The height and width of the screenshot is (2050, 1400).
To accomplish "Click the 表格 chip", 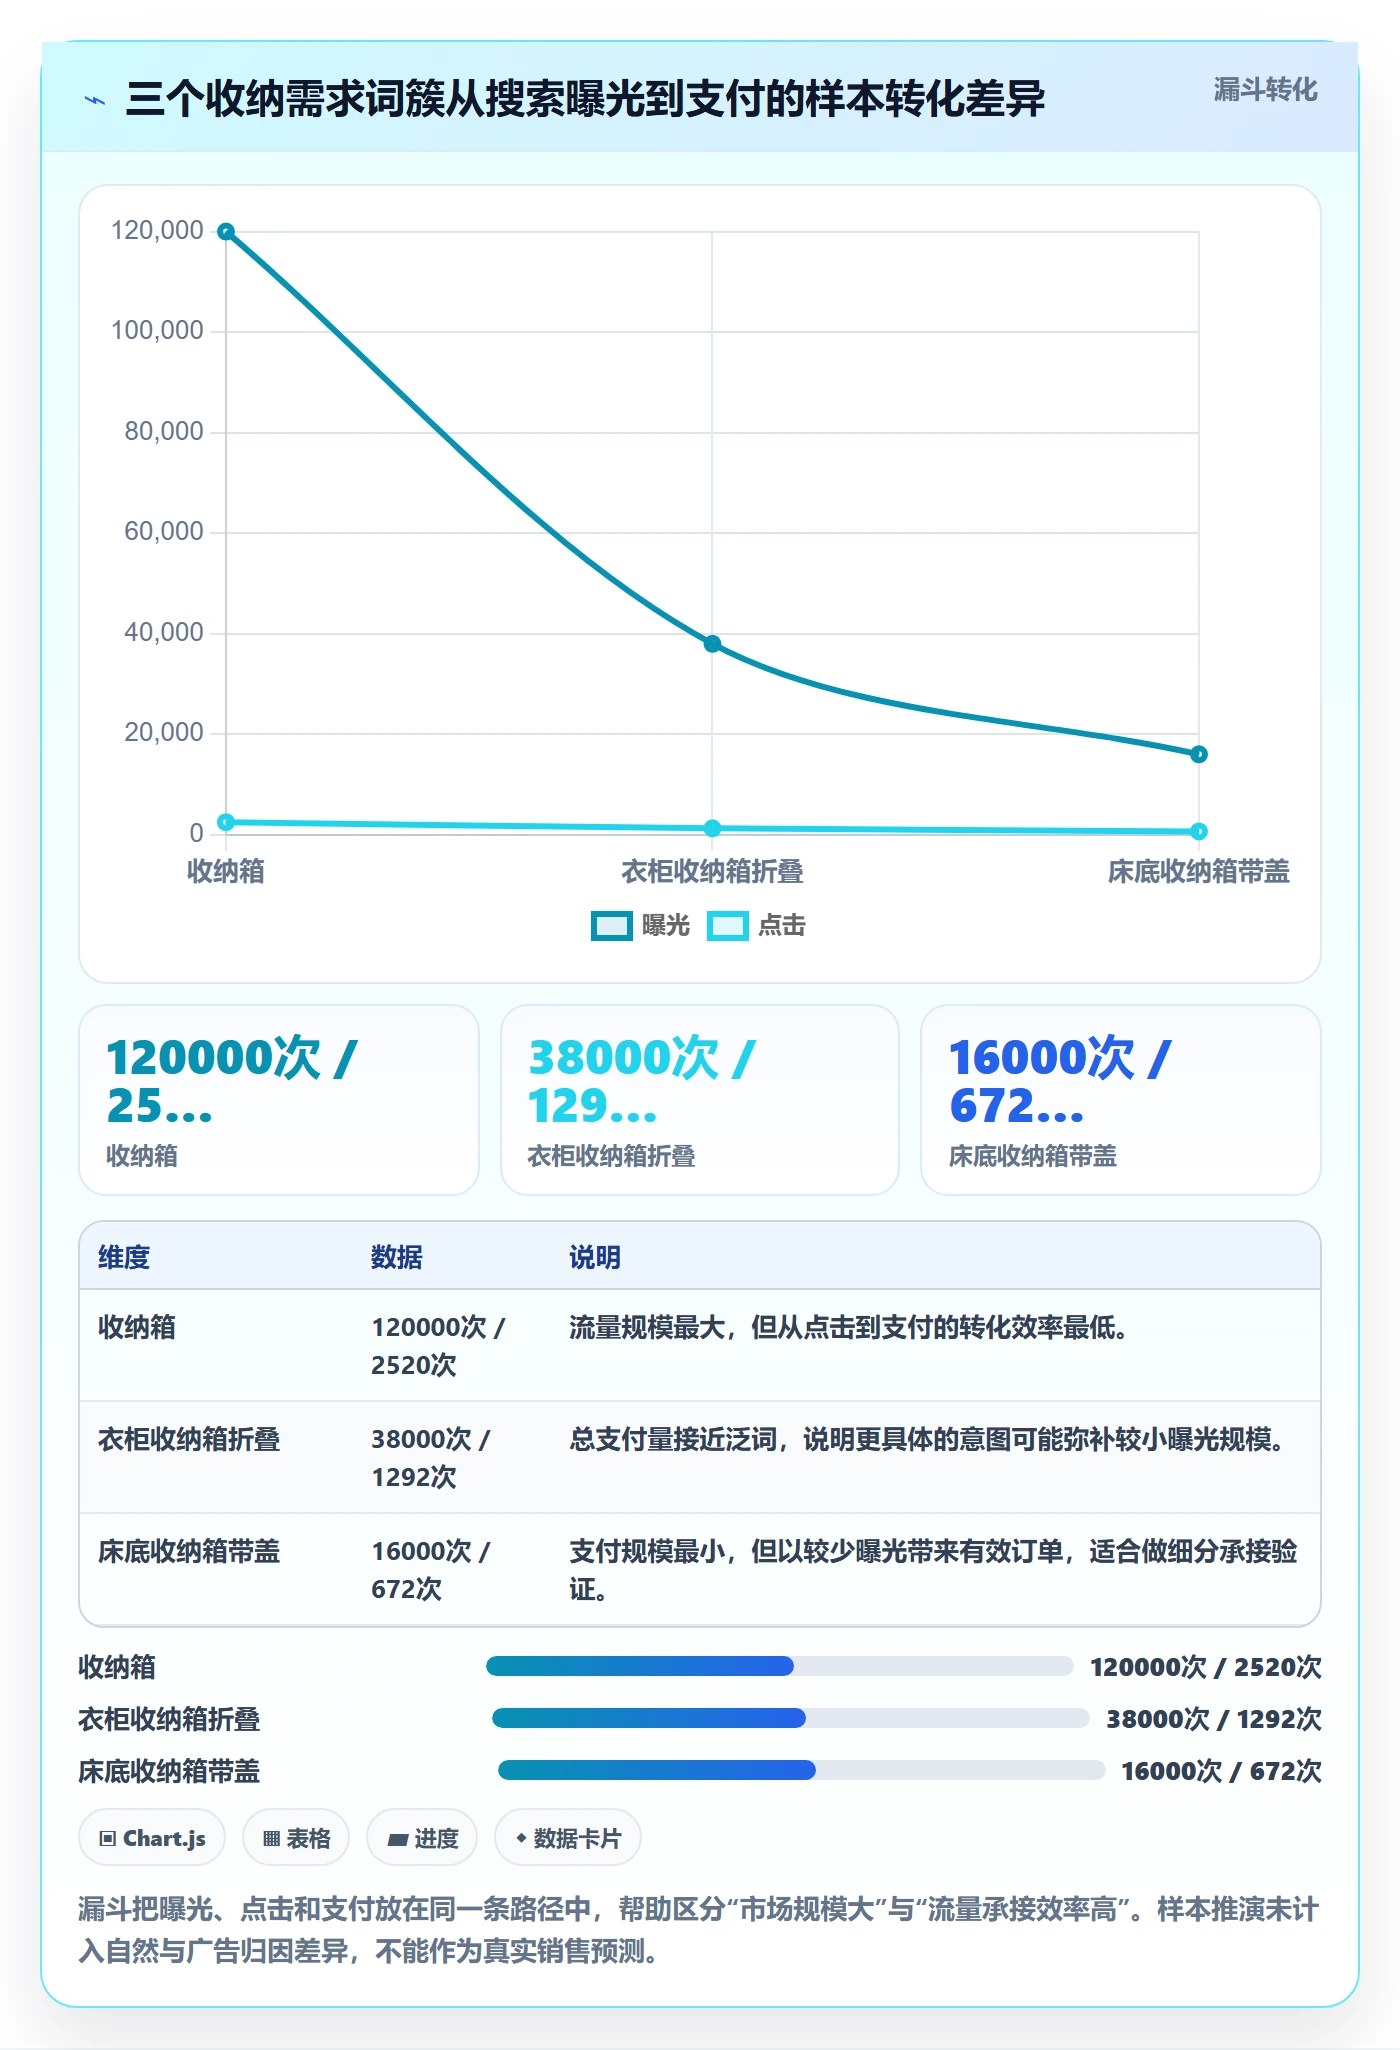I will click(296, 1838).
